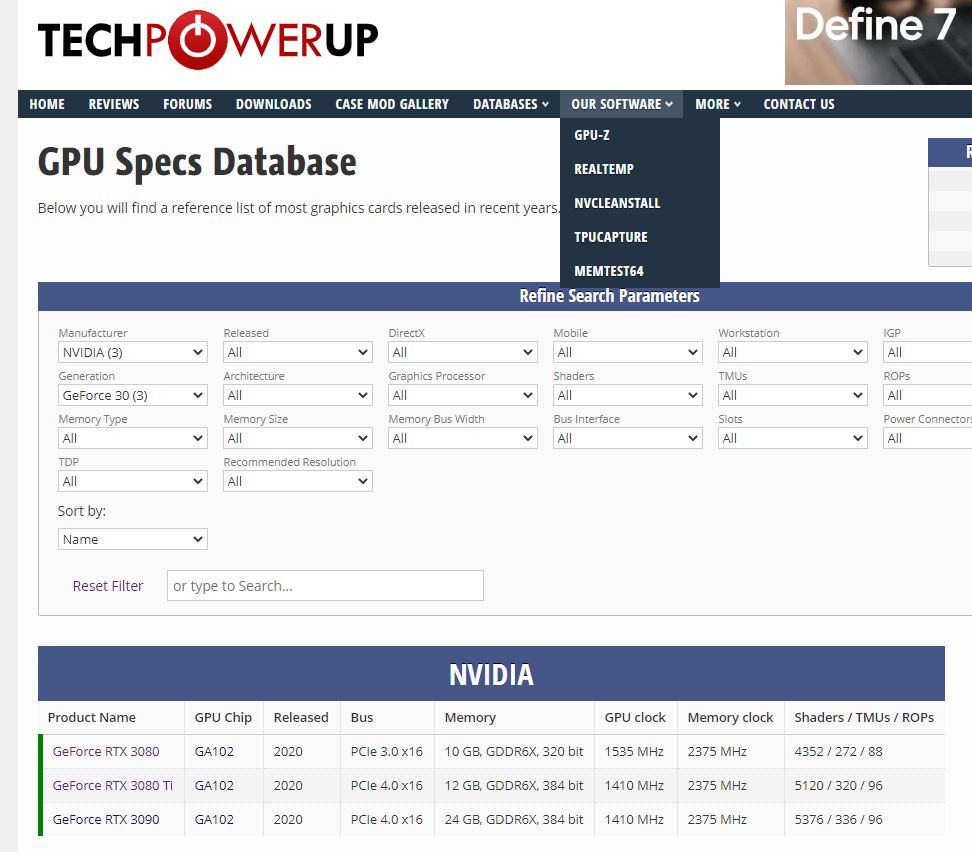
Task: Open the Forums section
Action: pos(187,104)
